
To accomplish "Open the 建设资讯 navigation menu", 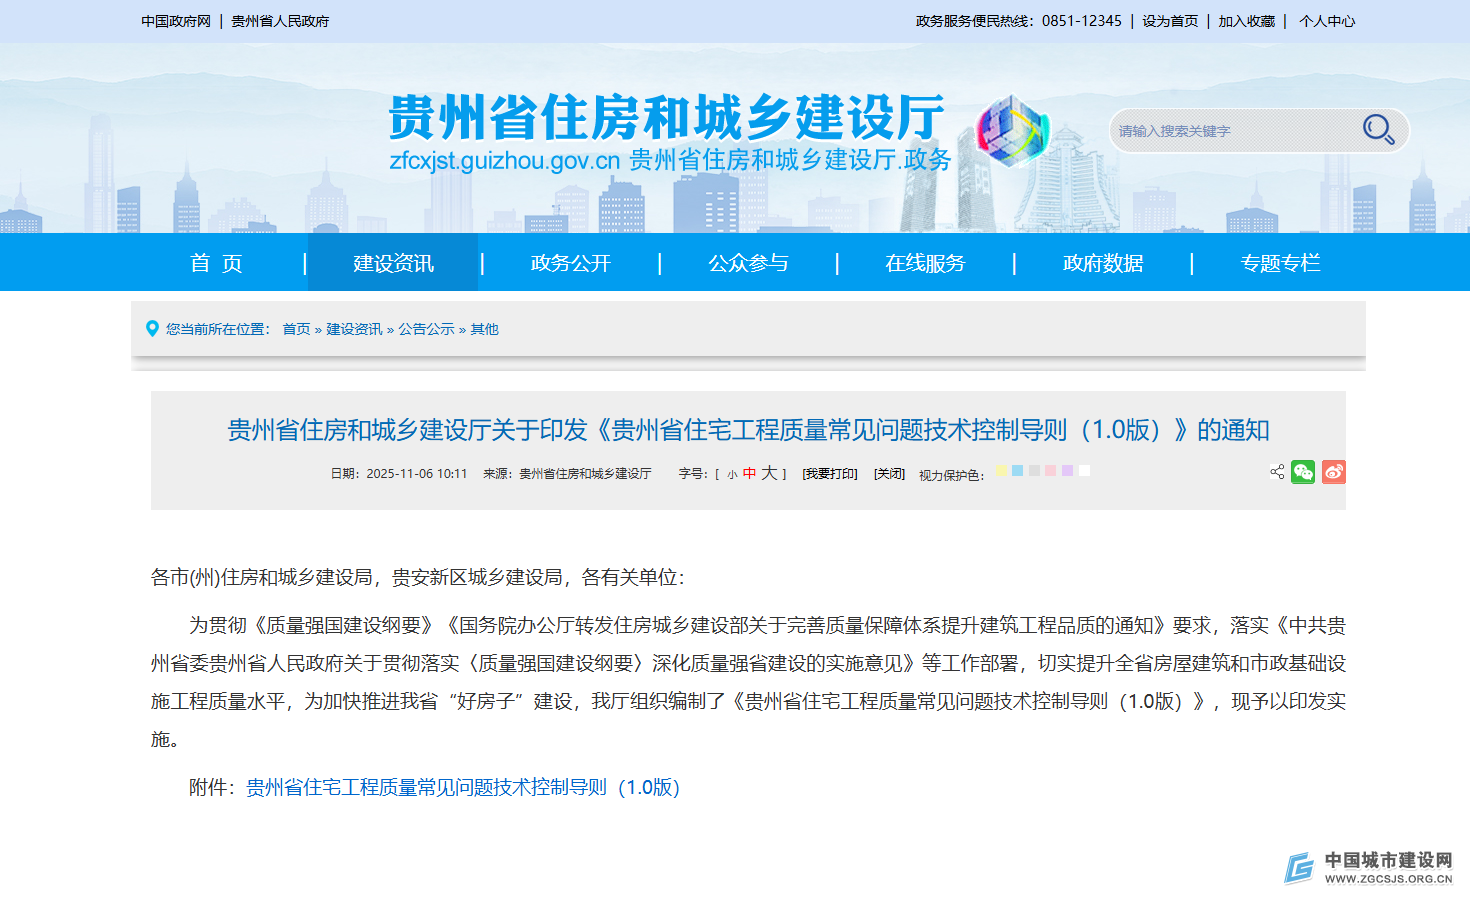I will click(x=393, y=263).
